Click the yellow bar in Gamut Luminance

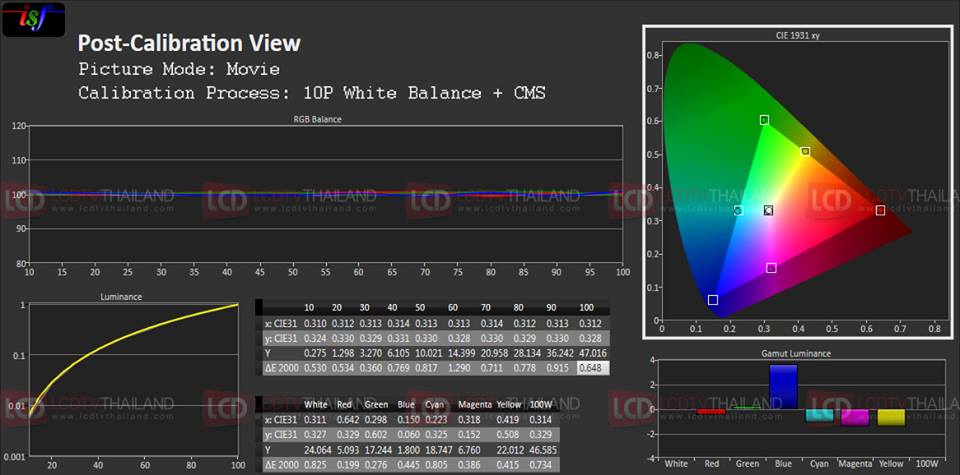tap(890, 417)
